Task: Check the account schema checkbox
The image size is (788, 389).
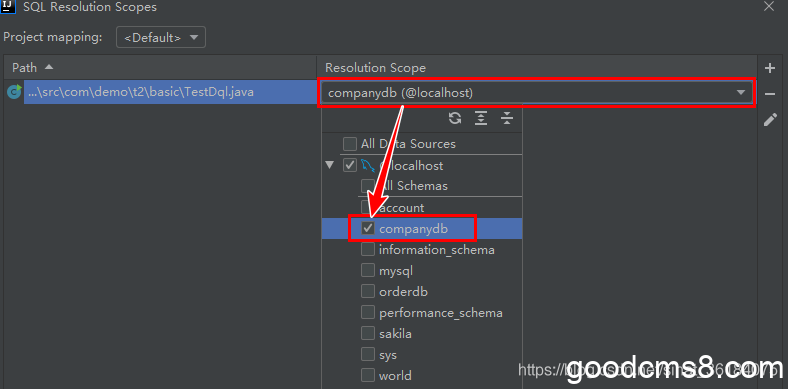Action: point(368,207)
